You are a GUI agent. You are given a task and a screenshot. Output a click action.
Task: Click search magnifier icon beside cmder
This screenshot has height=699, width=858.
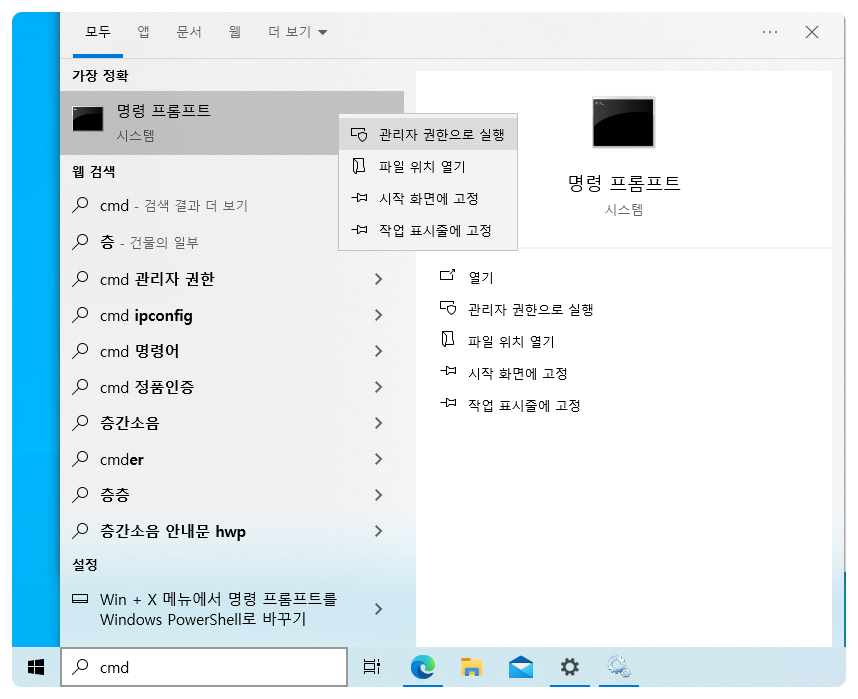click(x=80, y=459)
